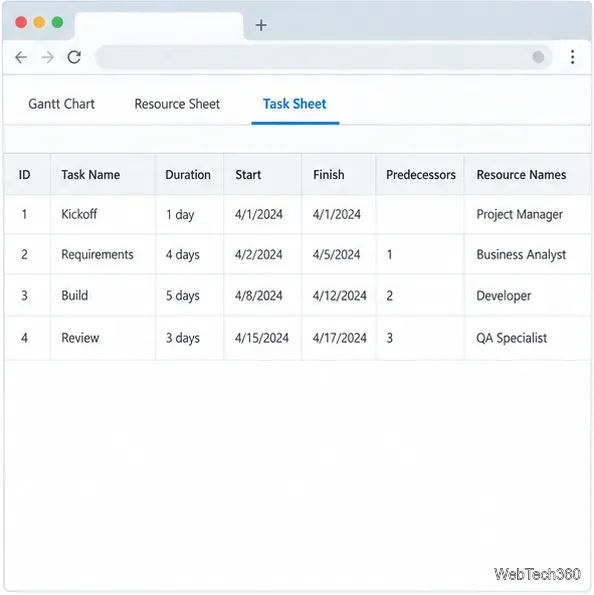Select the Requirements task name cell
This screenshot has width=594, height=595.
[x=102, y=254]
